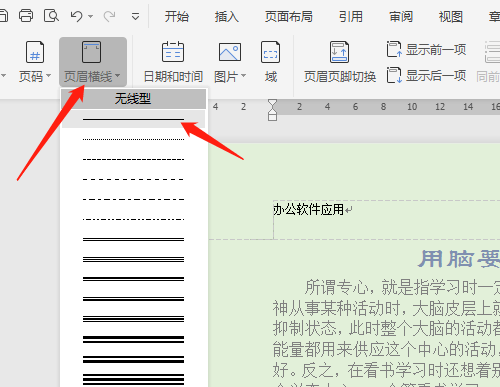Click the document title 用脑要
Viewport: 500px width, 387px height.
pos(459,259)
